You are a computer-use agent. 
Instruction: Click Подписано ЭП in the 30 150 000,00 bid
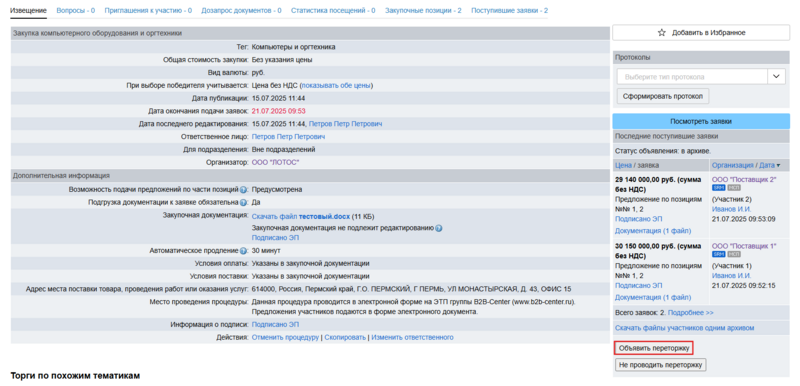[639, 286]
